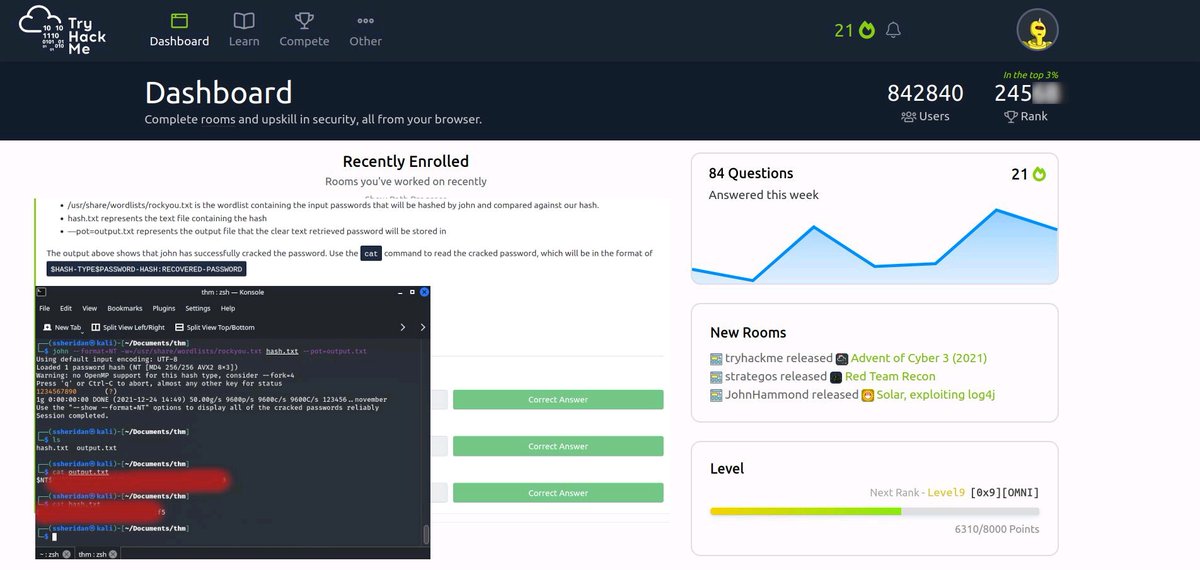Close the '~ : zsh' Konsole tab
The height and width of the screenshot is (570, 1200).
coord(67,554)
